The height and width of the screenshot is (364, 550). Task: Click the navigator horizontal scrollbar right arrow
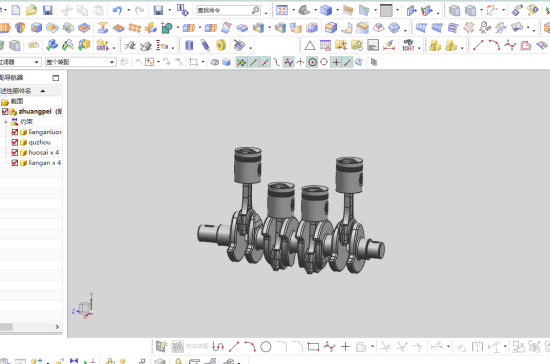point(57,327)
